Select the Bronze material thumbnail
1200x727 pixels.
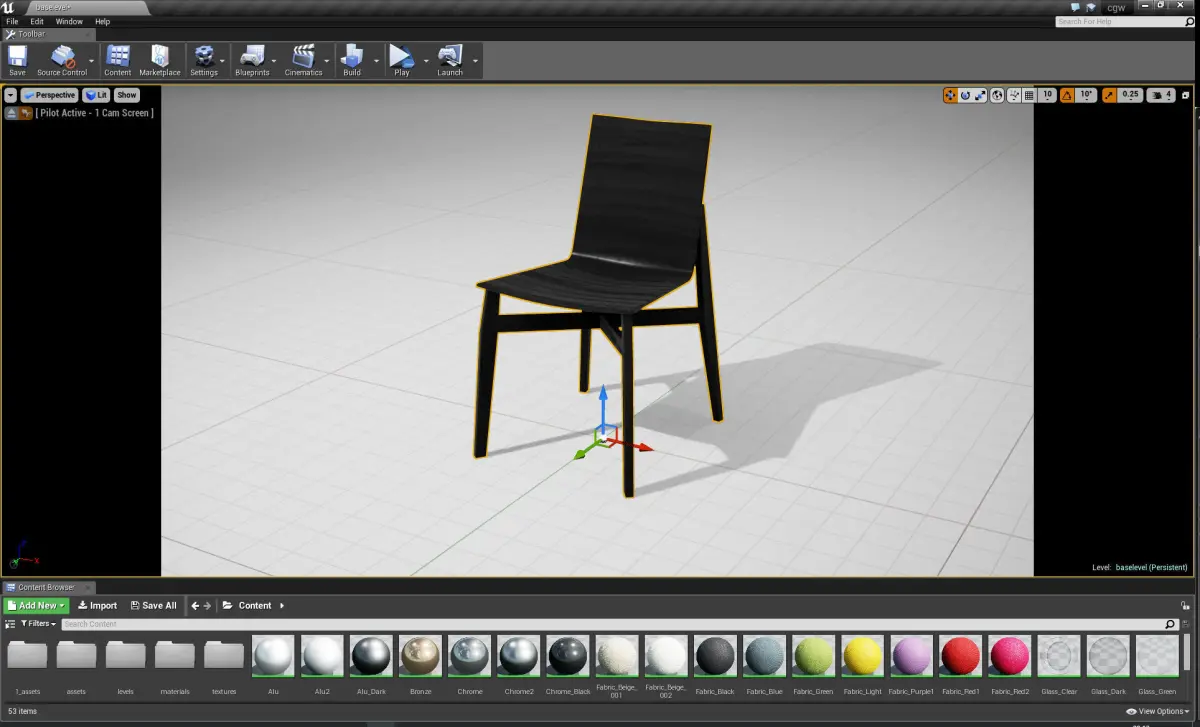(x=421, y=656)
